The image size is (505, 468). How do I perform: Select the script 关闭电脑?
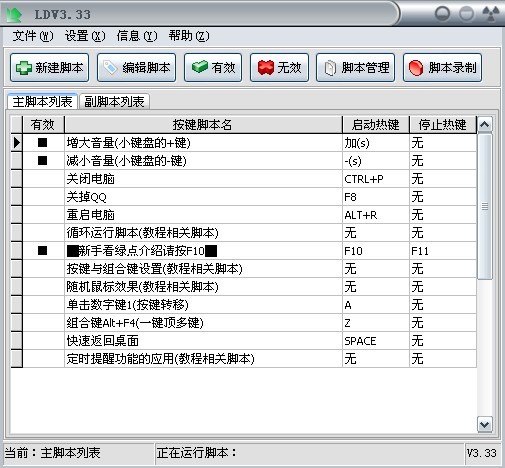click(x=203, y=179)
